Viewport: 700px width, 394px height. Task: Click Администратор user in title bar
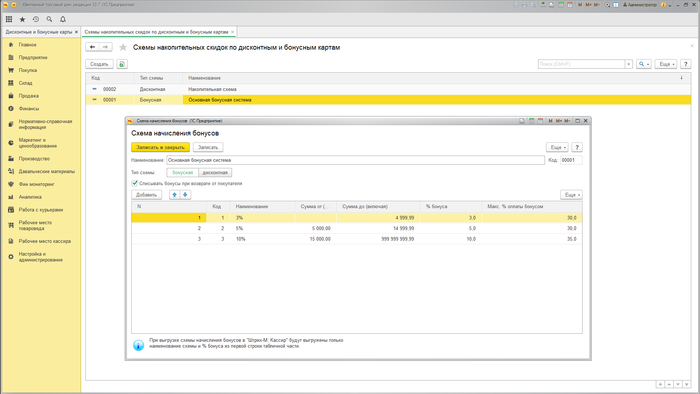640,5
